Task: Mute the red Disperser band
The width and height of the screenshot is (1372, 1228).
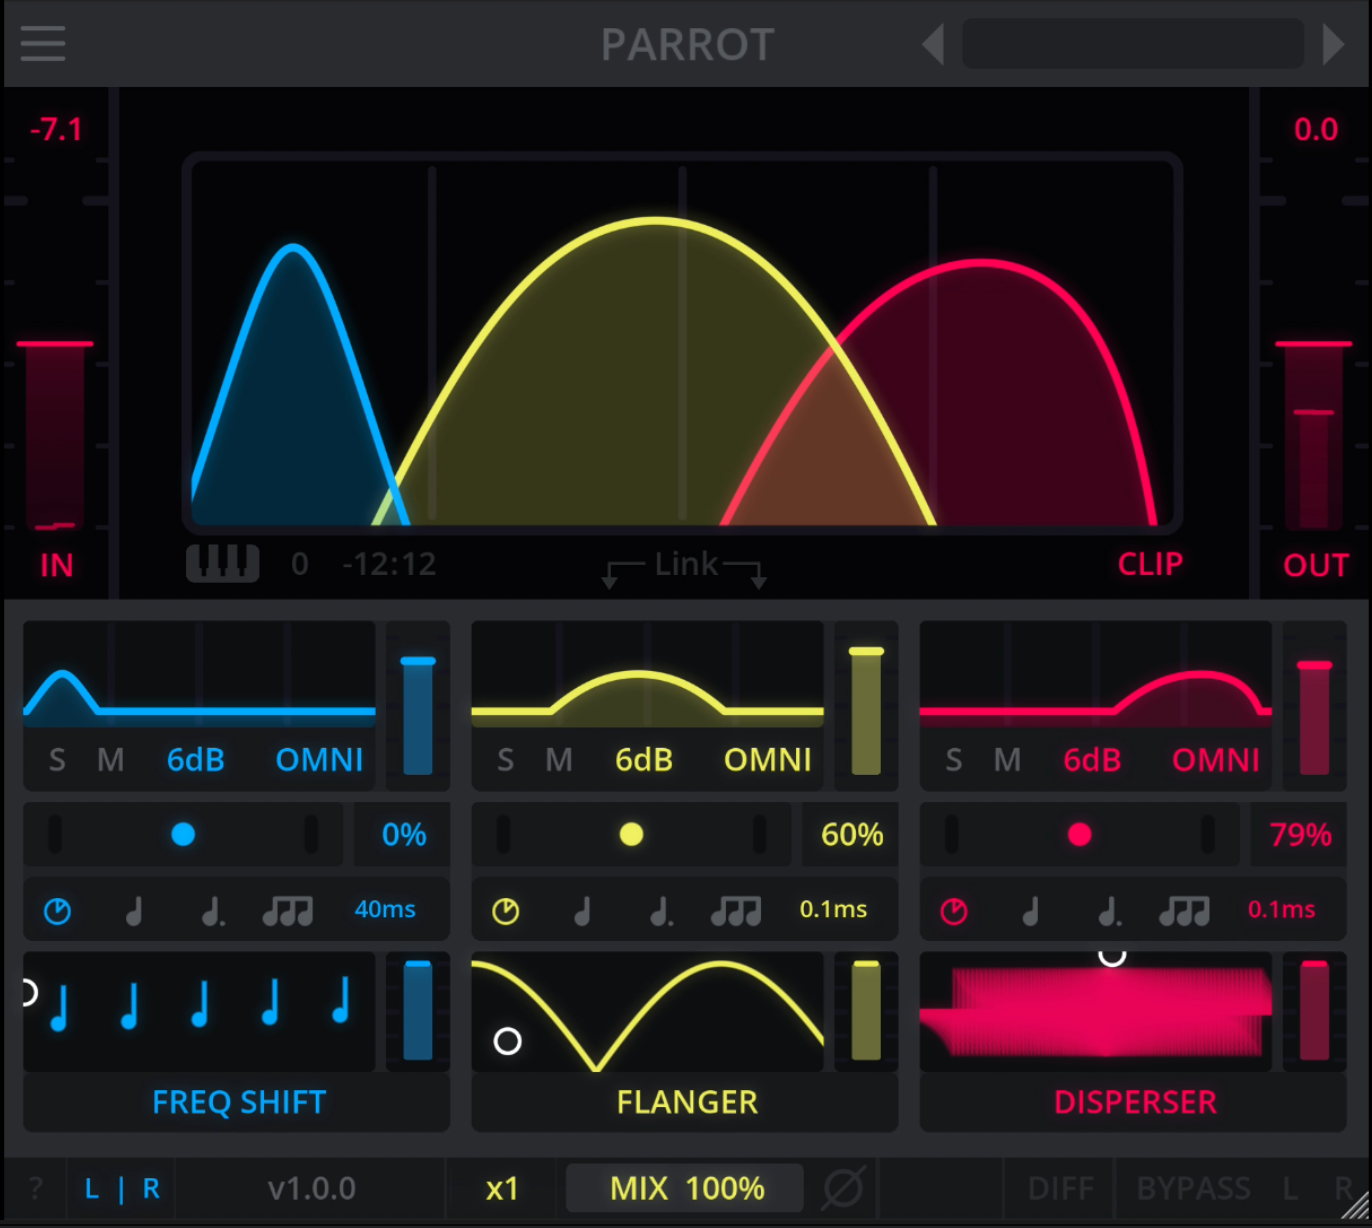Action: (1006, 760)
